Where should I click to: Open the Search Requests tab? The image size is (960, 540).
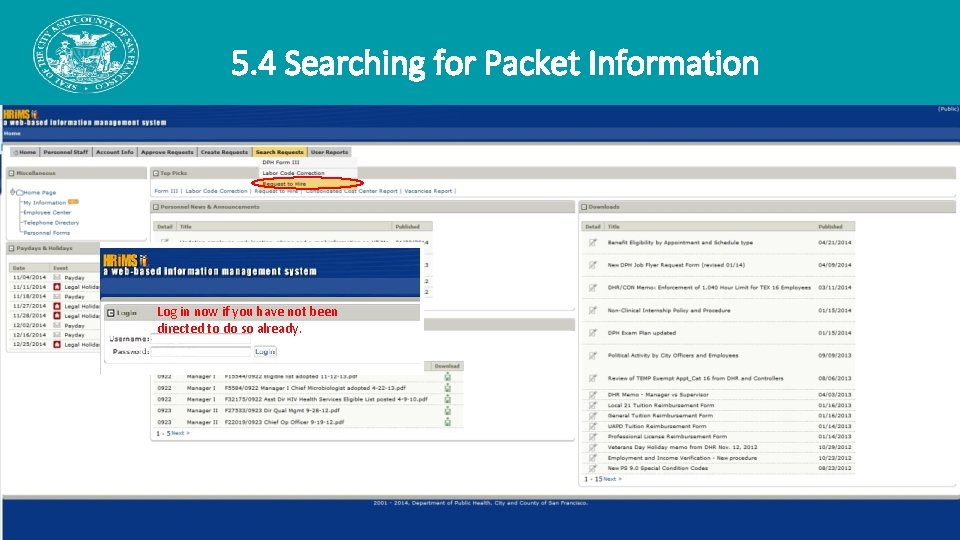tap(279, 152)
